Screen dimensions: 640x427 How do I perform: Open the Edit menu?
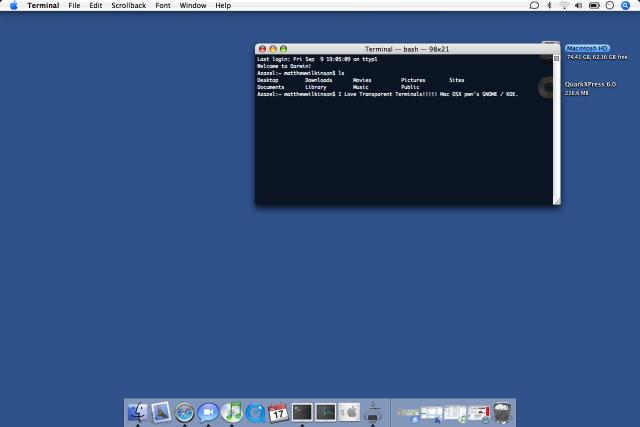[96, 5]
